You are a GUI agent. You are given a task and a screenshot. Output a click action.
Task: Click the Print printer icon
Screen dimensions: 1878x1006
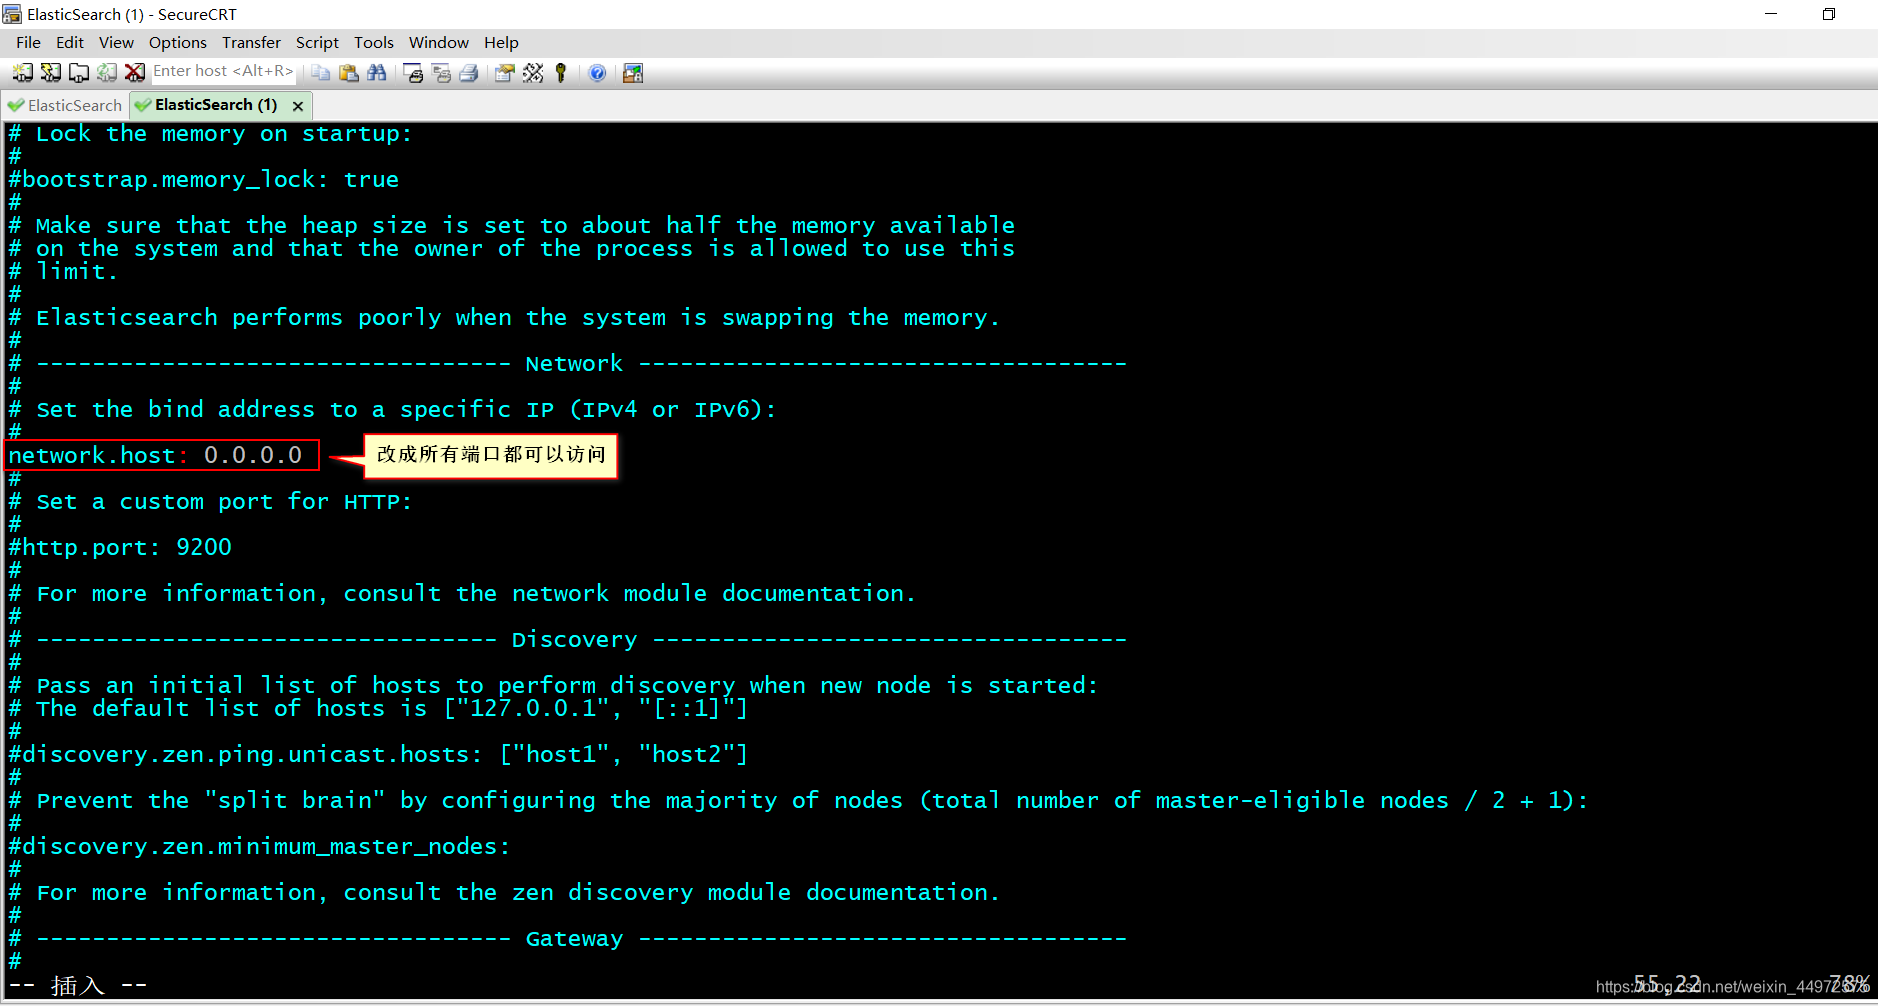pos(468,73)
